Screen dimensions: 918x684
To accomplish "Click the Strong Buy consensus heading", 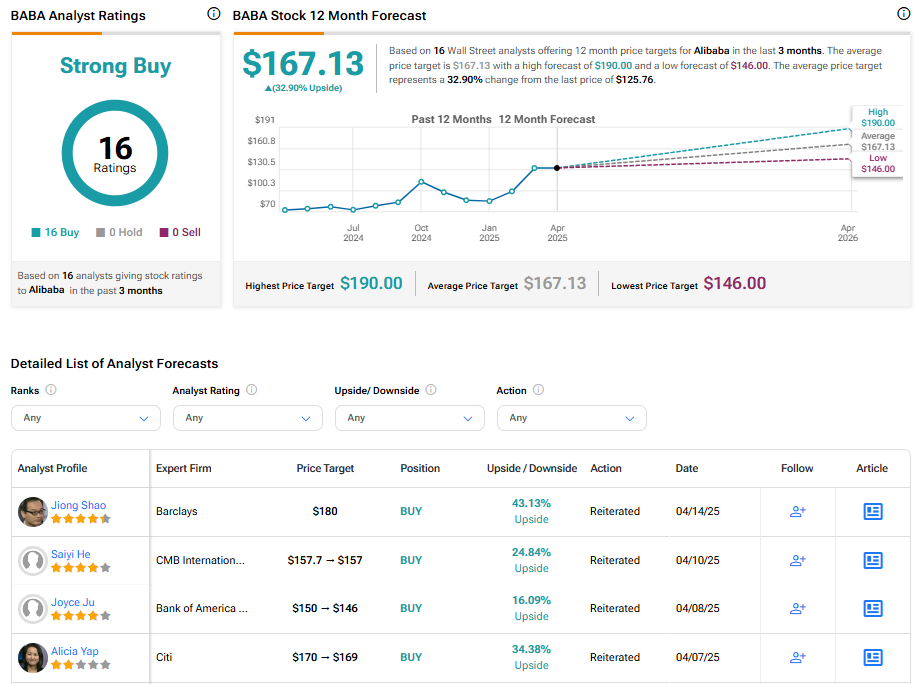I will tap(115, 66).
